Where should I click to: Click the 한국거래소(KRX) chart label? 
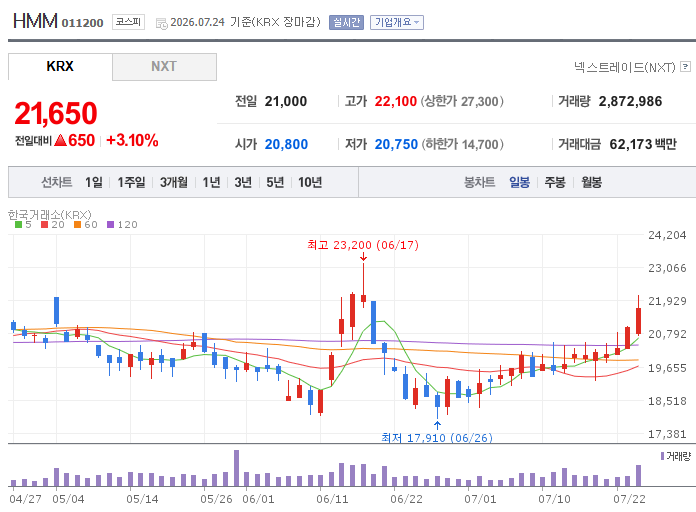click(50, 215)
